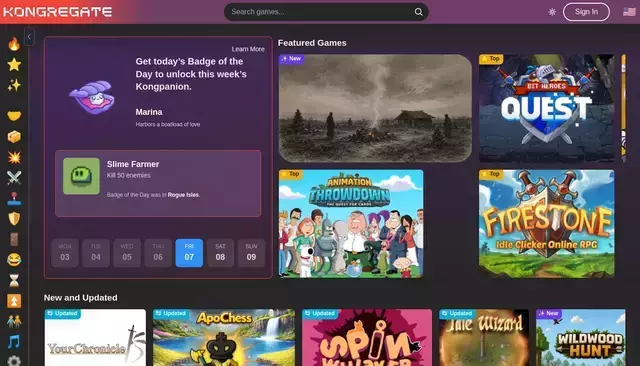Open the explosion sidebar category icon
640x366 pixels.
pyautogui.click(x=14, y=157)
